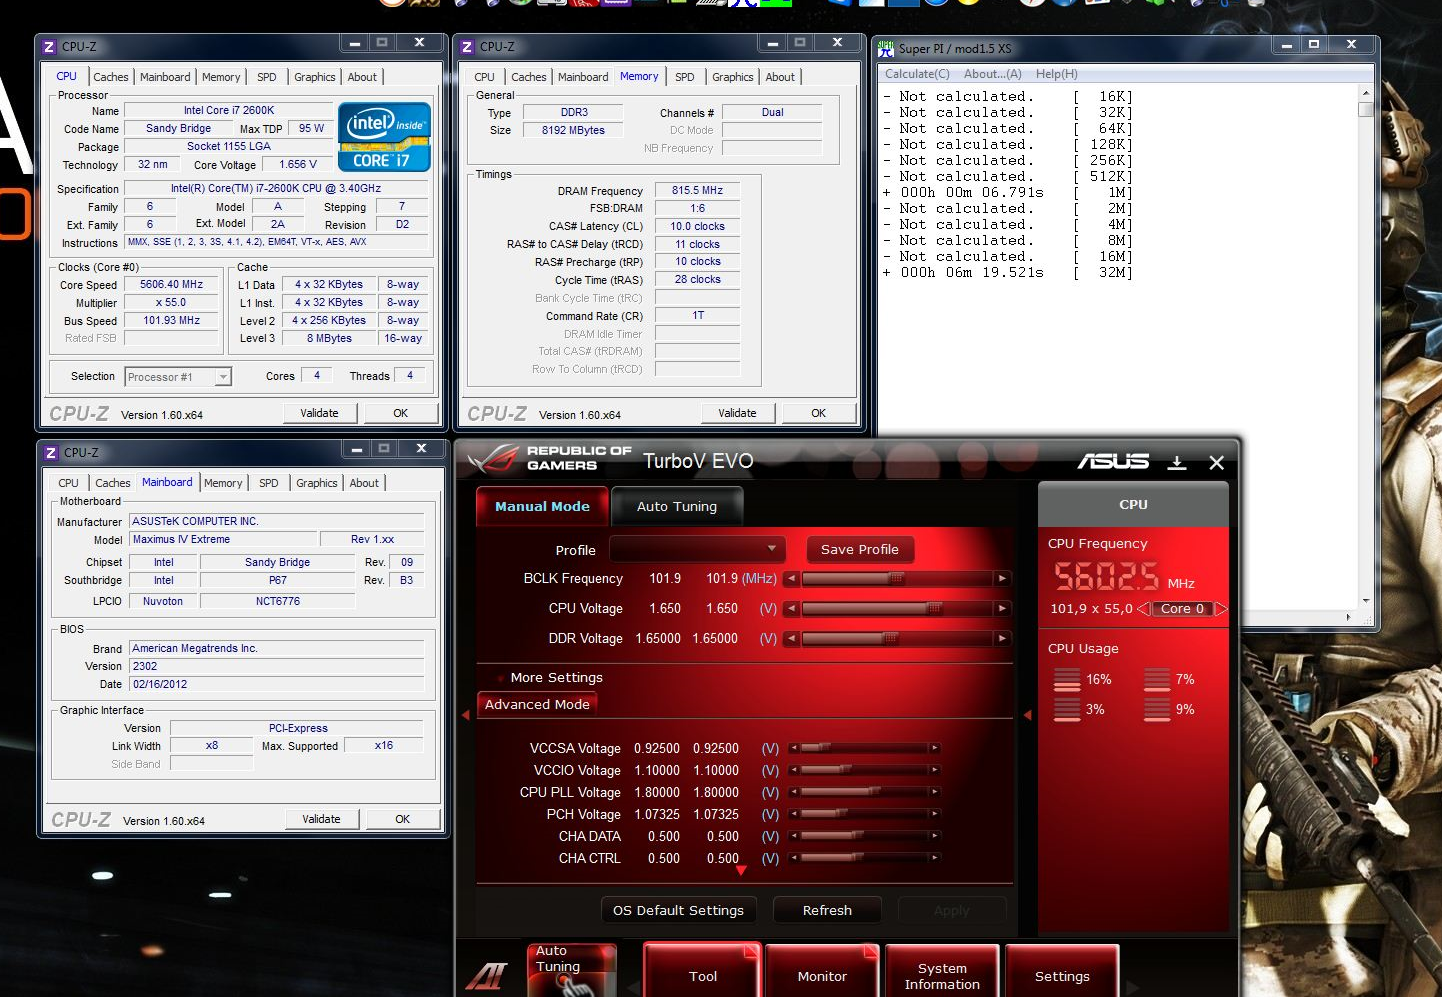Image resolution: width=1442 pixels, height=997 pixels.
Task: Click the Intel Core i7 logo in CPU-Z
Action: tap(384, 137)
